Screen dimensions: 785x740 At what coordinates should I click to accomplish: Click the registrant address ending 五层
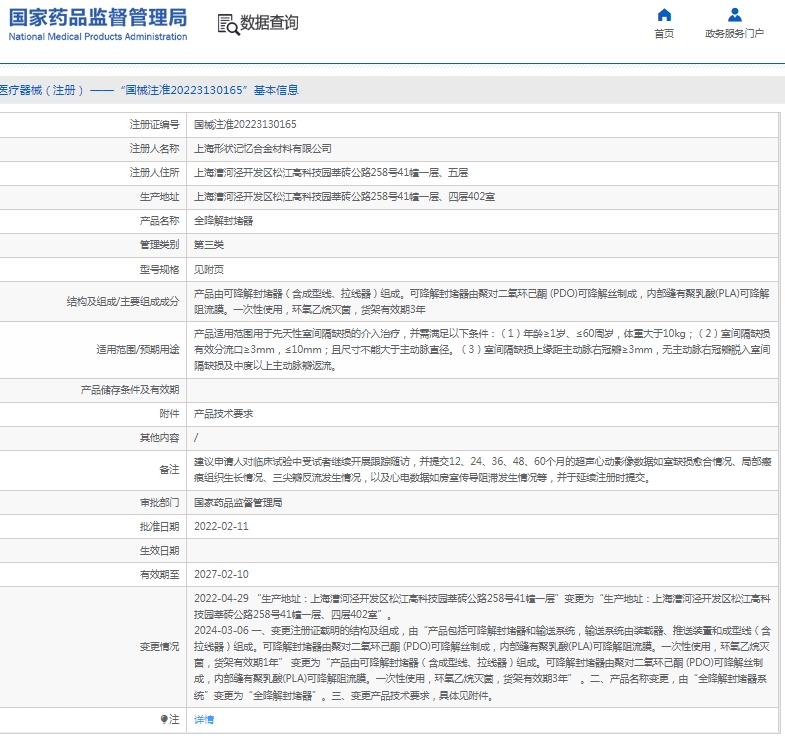331,173
